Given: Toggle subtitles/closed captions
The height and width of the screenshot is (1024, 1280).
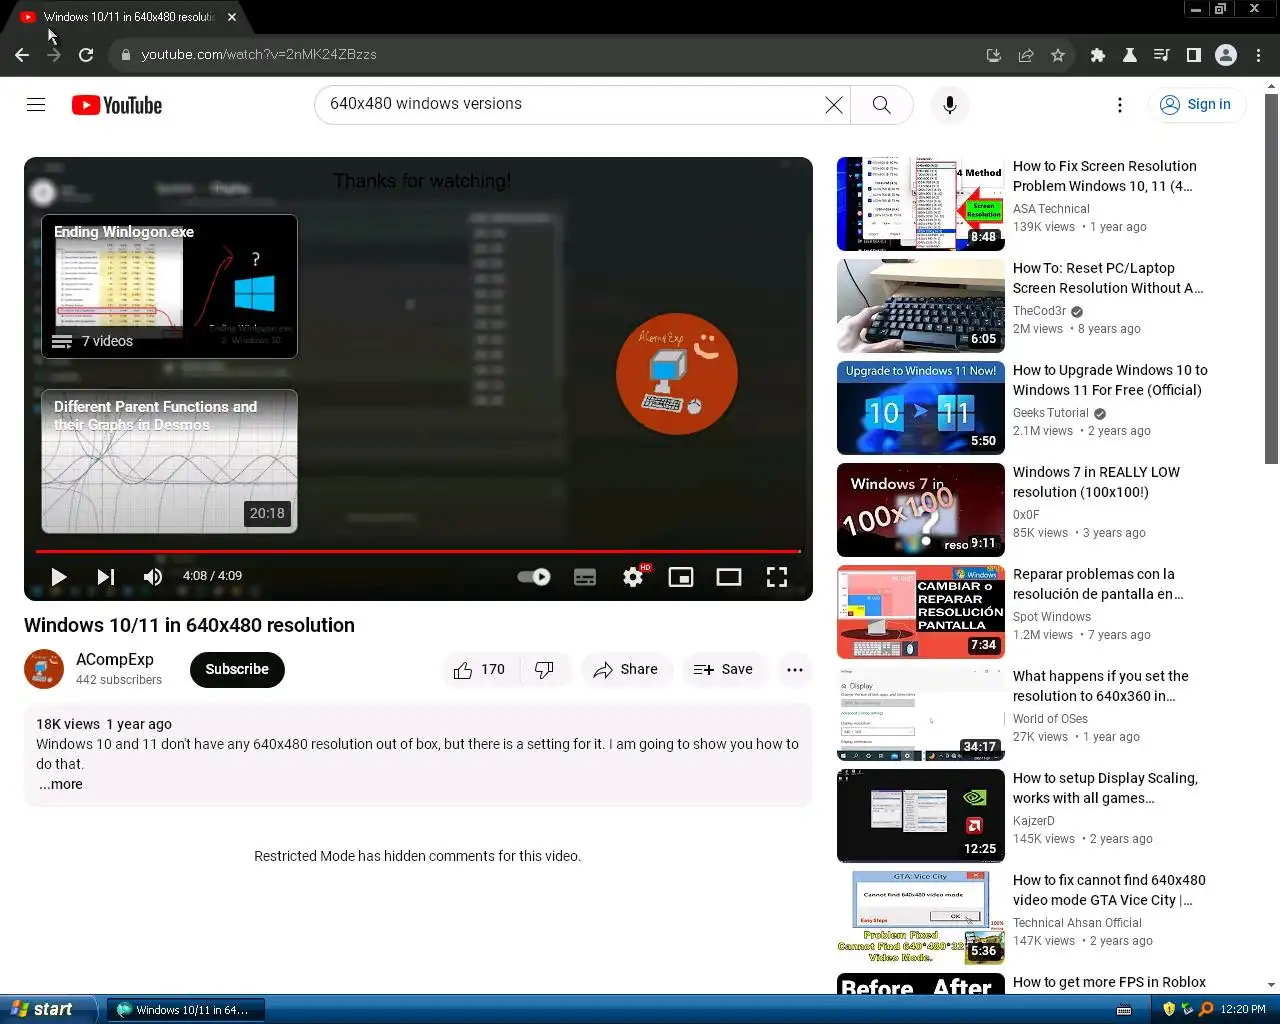Looking at the screenshot, I should point(585,577).
